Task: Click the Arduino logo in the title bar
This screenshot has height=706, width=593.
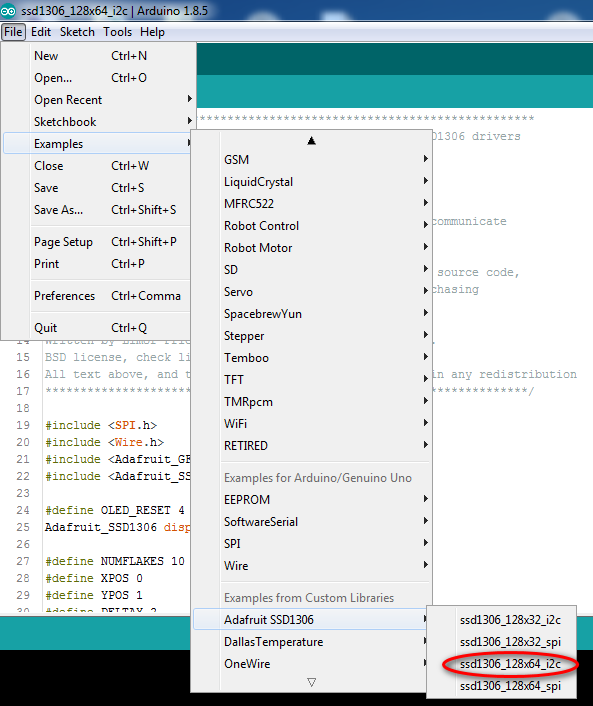Action: click(x=9, y=10)
